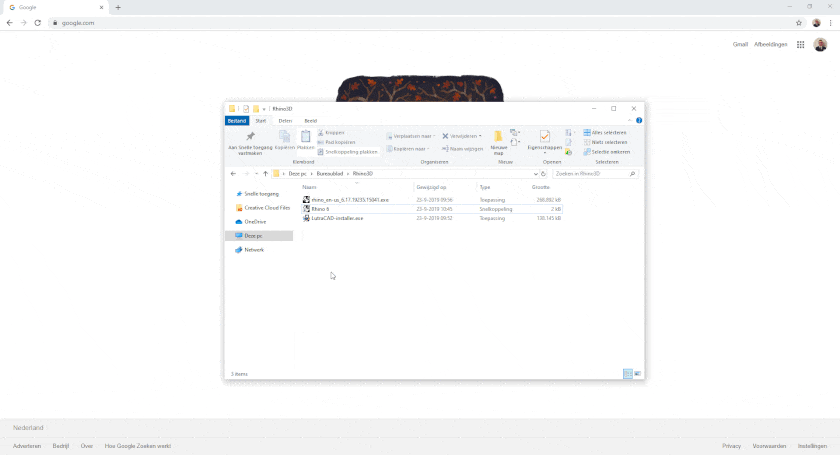Click the Bewerken icon in Openen group

[x=568, y=142]
